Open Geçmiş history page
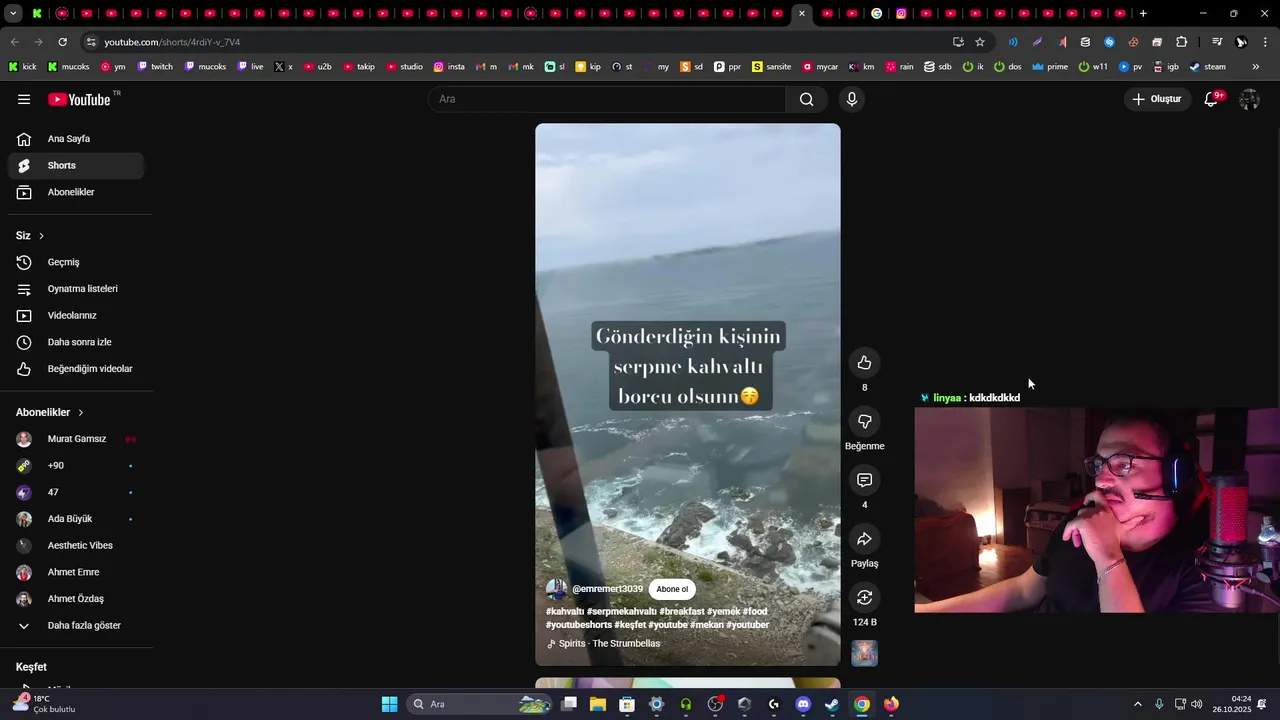 point(76,262)
